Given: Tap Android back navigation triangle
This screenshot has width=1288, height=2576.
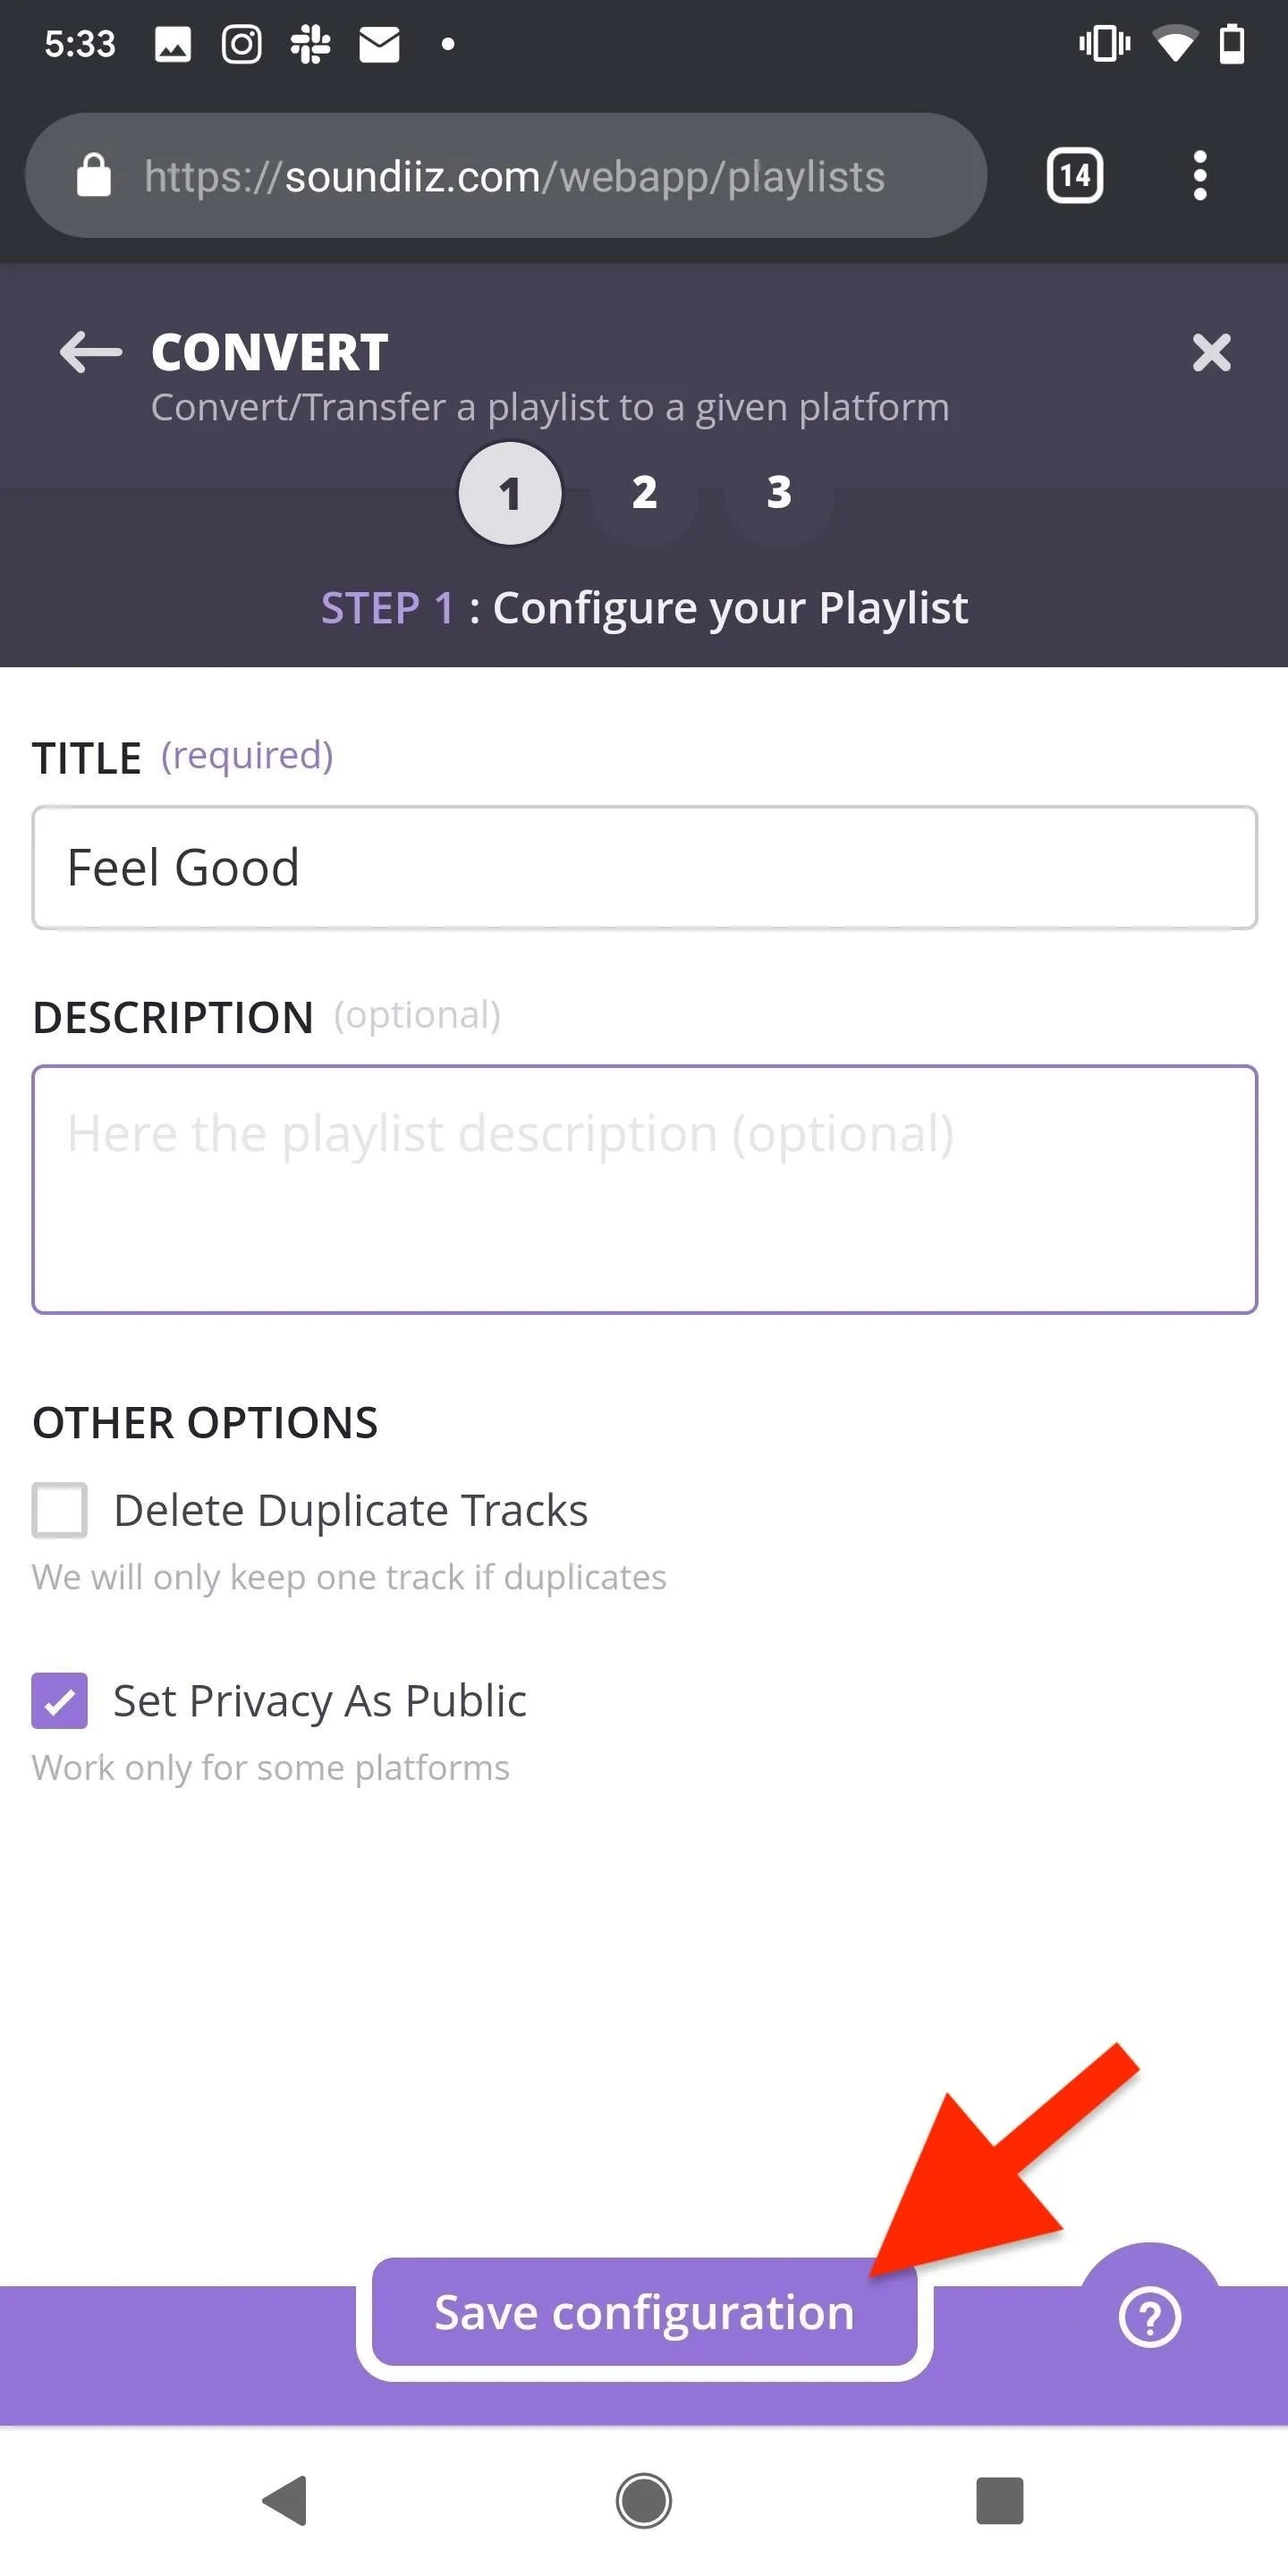Looking at the screenshot, I should tap(284, 2500).
